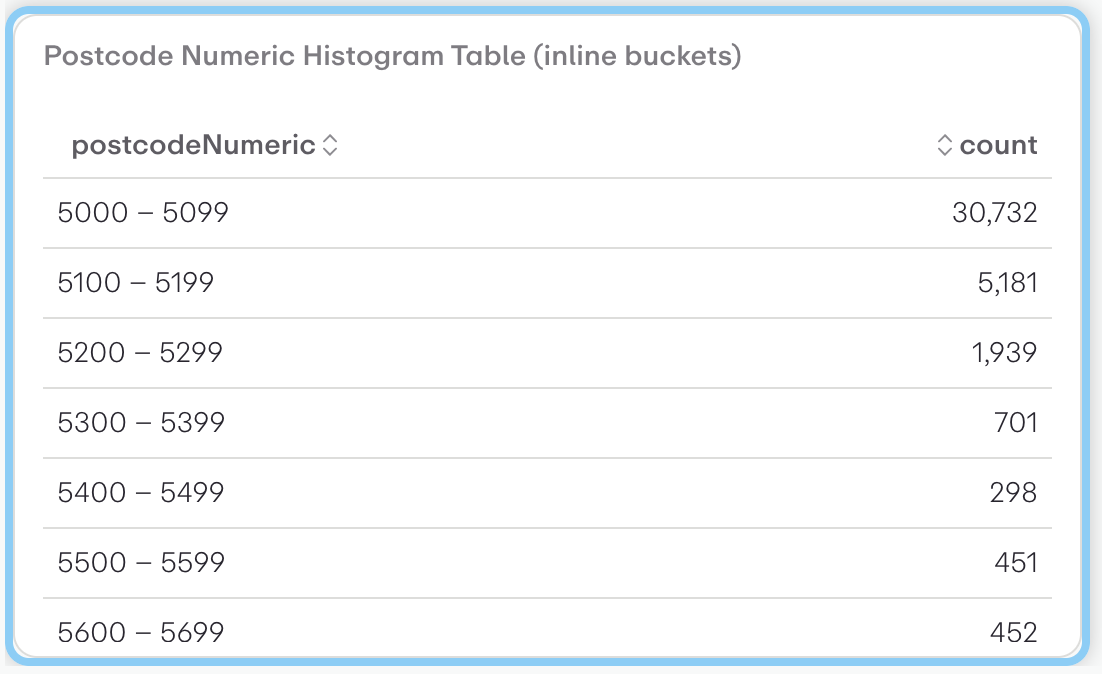Click the postcodeNumeric sort descending arrow
1102x674 pixels.
pos(330,151)
